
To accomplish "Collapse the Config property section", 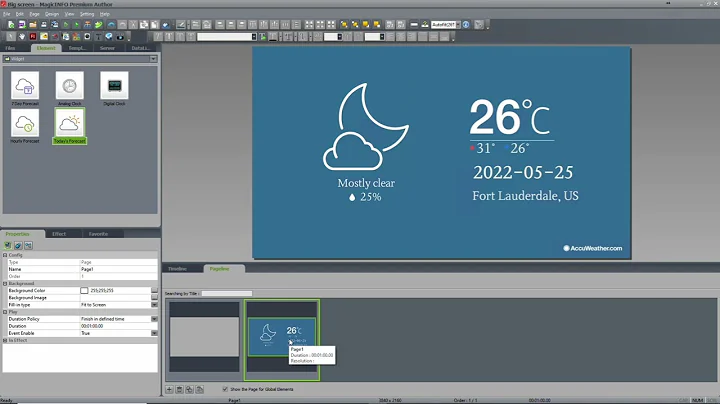I will tap(5, 255).
